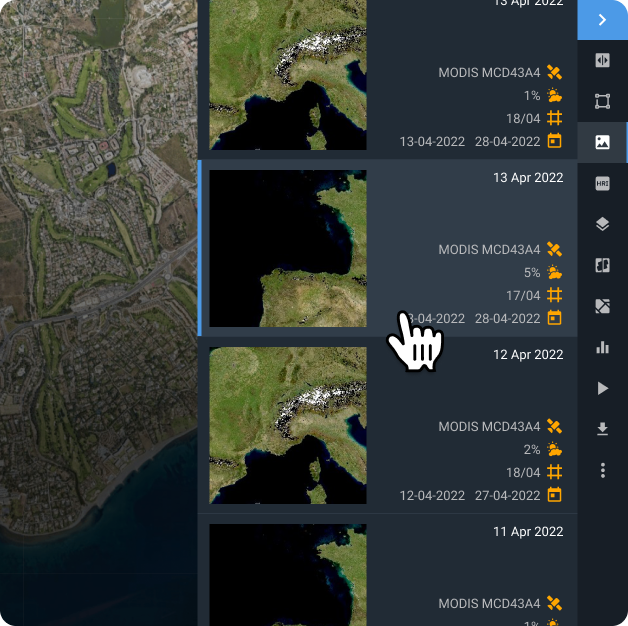Click the download icon in the sidebar

coord(602,429)
